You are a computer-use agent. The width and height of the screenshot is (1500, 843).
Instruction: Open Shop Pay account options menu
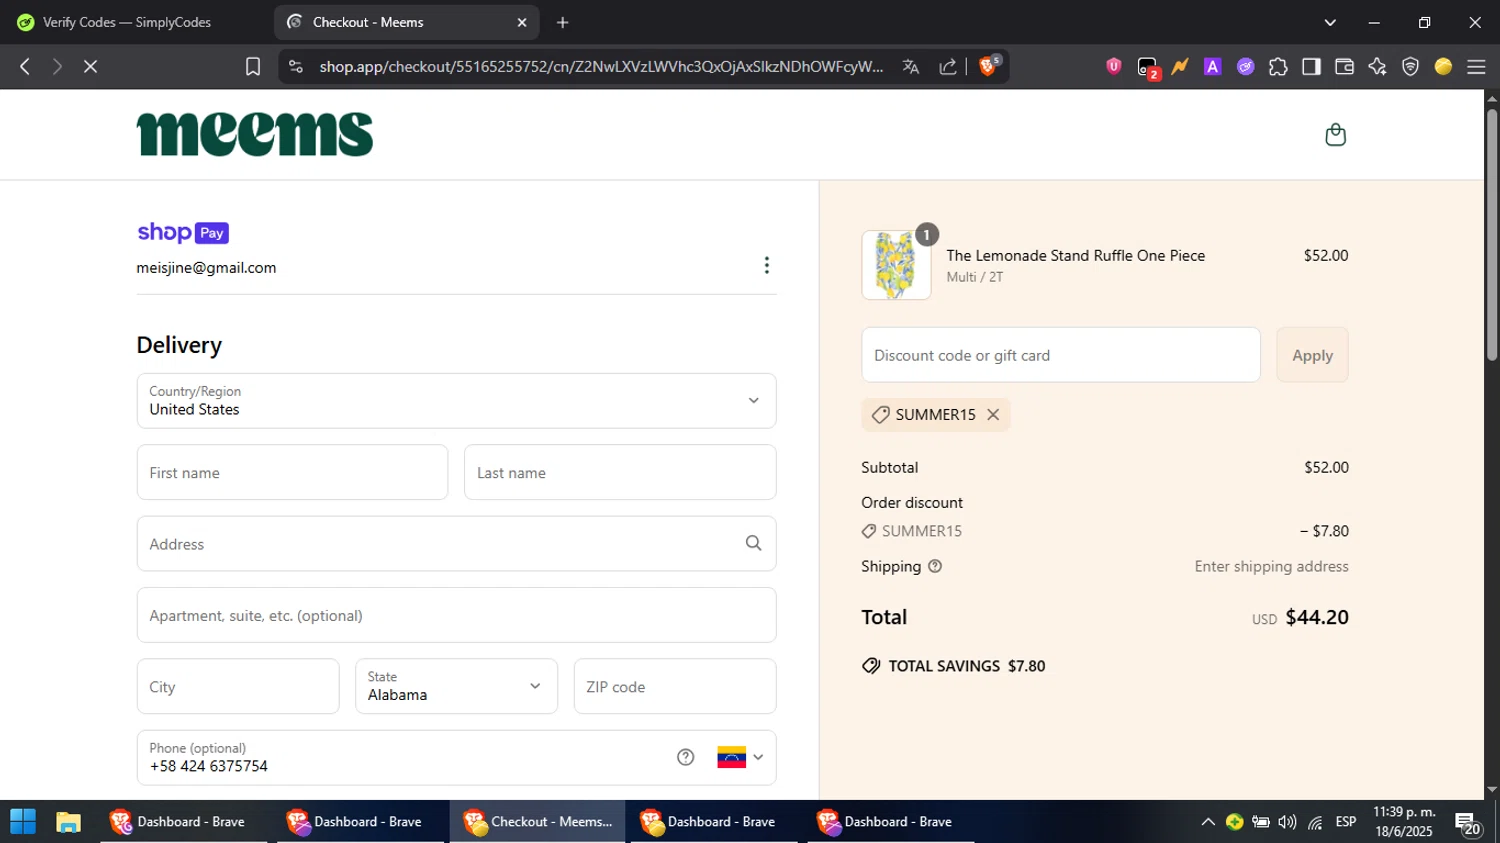click(x=767, y=265)
